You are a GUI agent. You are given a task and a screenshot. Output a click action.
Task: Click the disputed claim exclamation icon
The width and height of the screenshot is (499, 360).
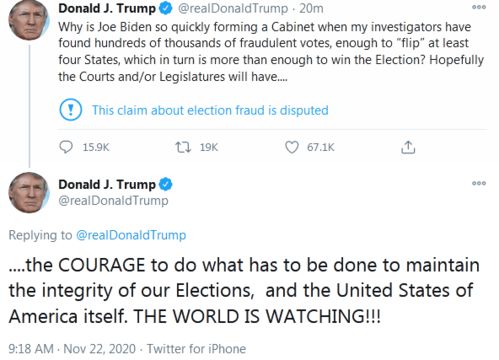[x=71, y=110]
